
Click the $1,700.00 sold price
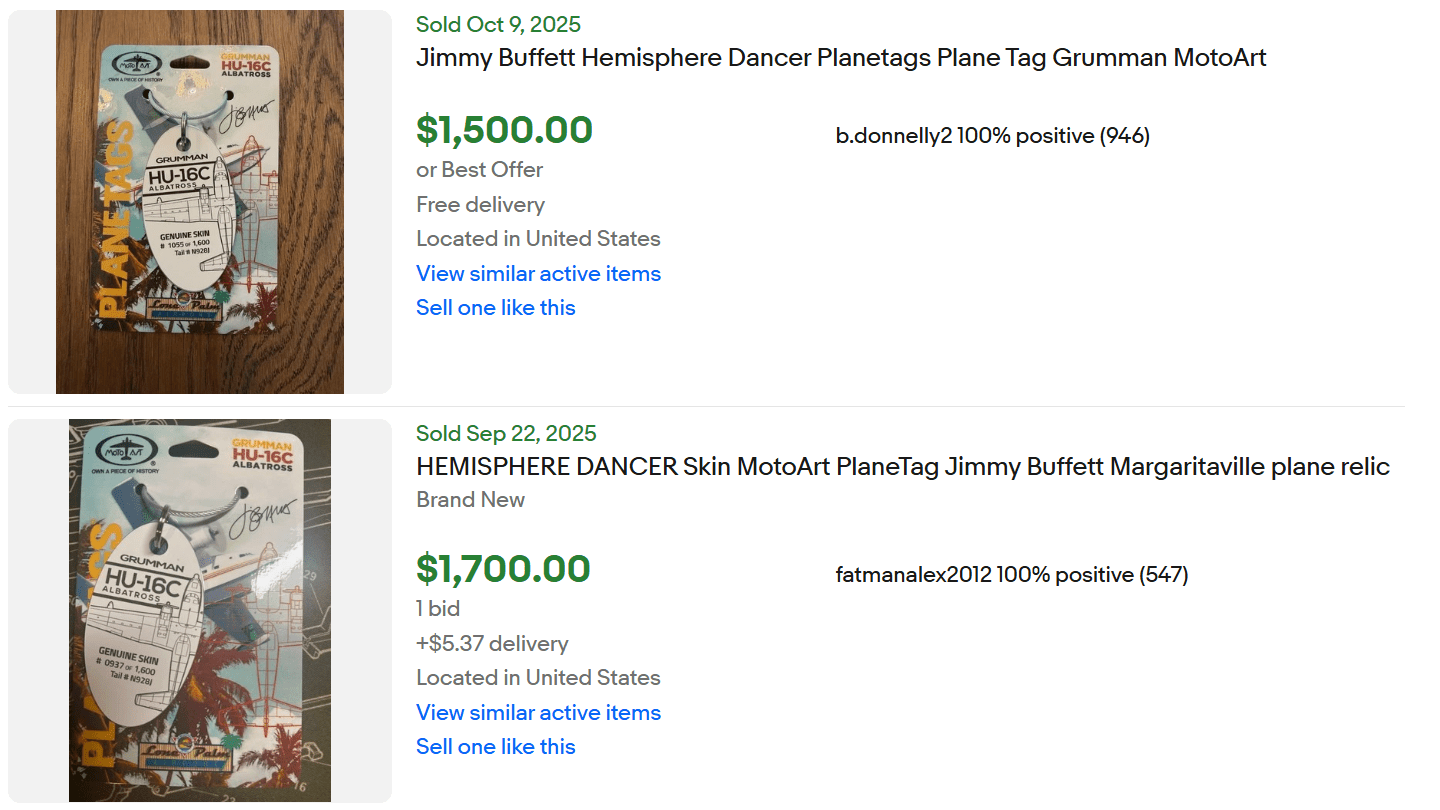click(503, 569)
